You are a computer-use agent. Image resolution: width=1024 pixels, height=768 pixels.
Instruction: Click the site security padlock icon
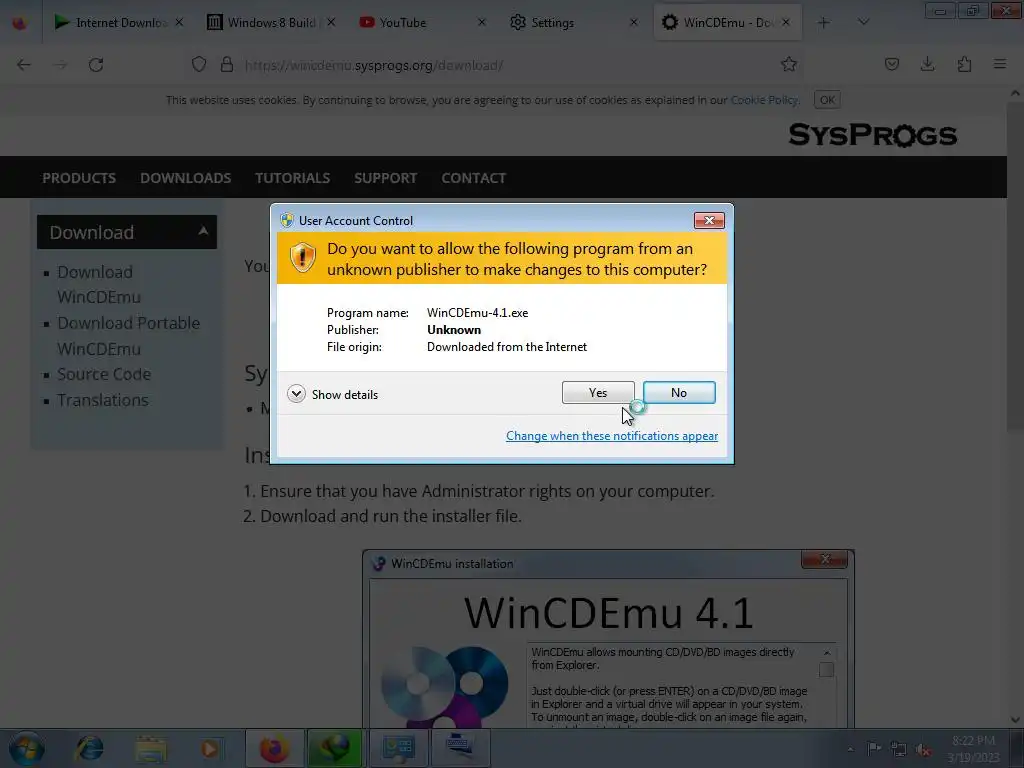point(227,64)
